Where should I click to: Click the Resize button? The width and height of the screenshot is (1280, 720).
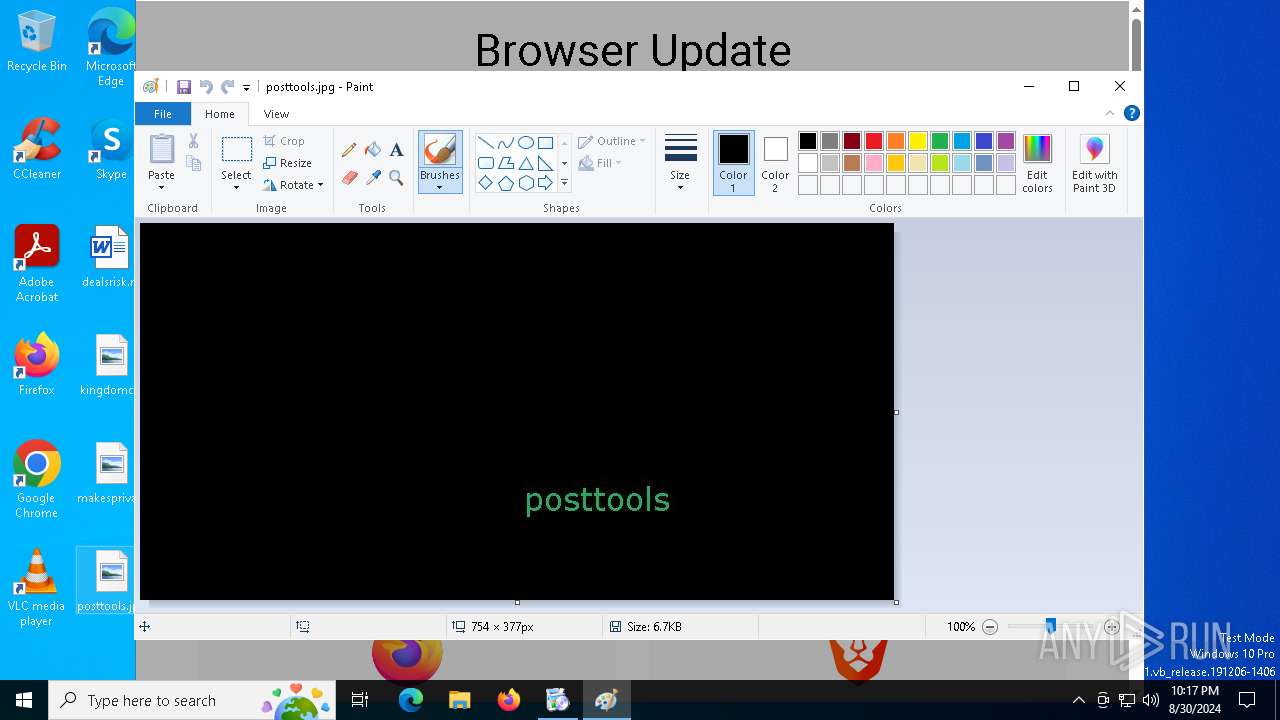pyautogui.click(x=288, y=163)
